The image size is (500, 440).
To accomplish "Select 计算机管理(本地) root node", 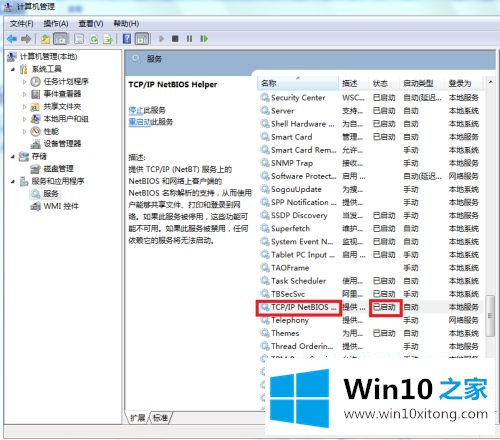I will pyautogui.click(x=48, y=57).
